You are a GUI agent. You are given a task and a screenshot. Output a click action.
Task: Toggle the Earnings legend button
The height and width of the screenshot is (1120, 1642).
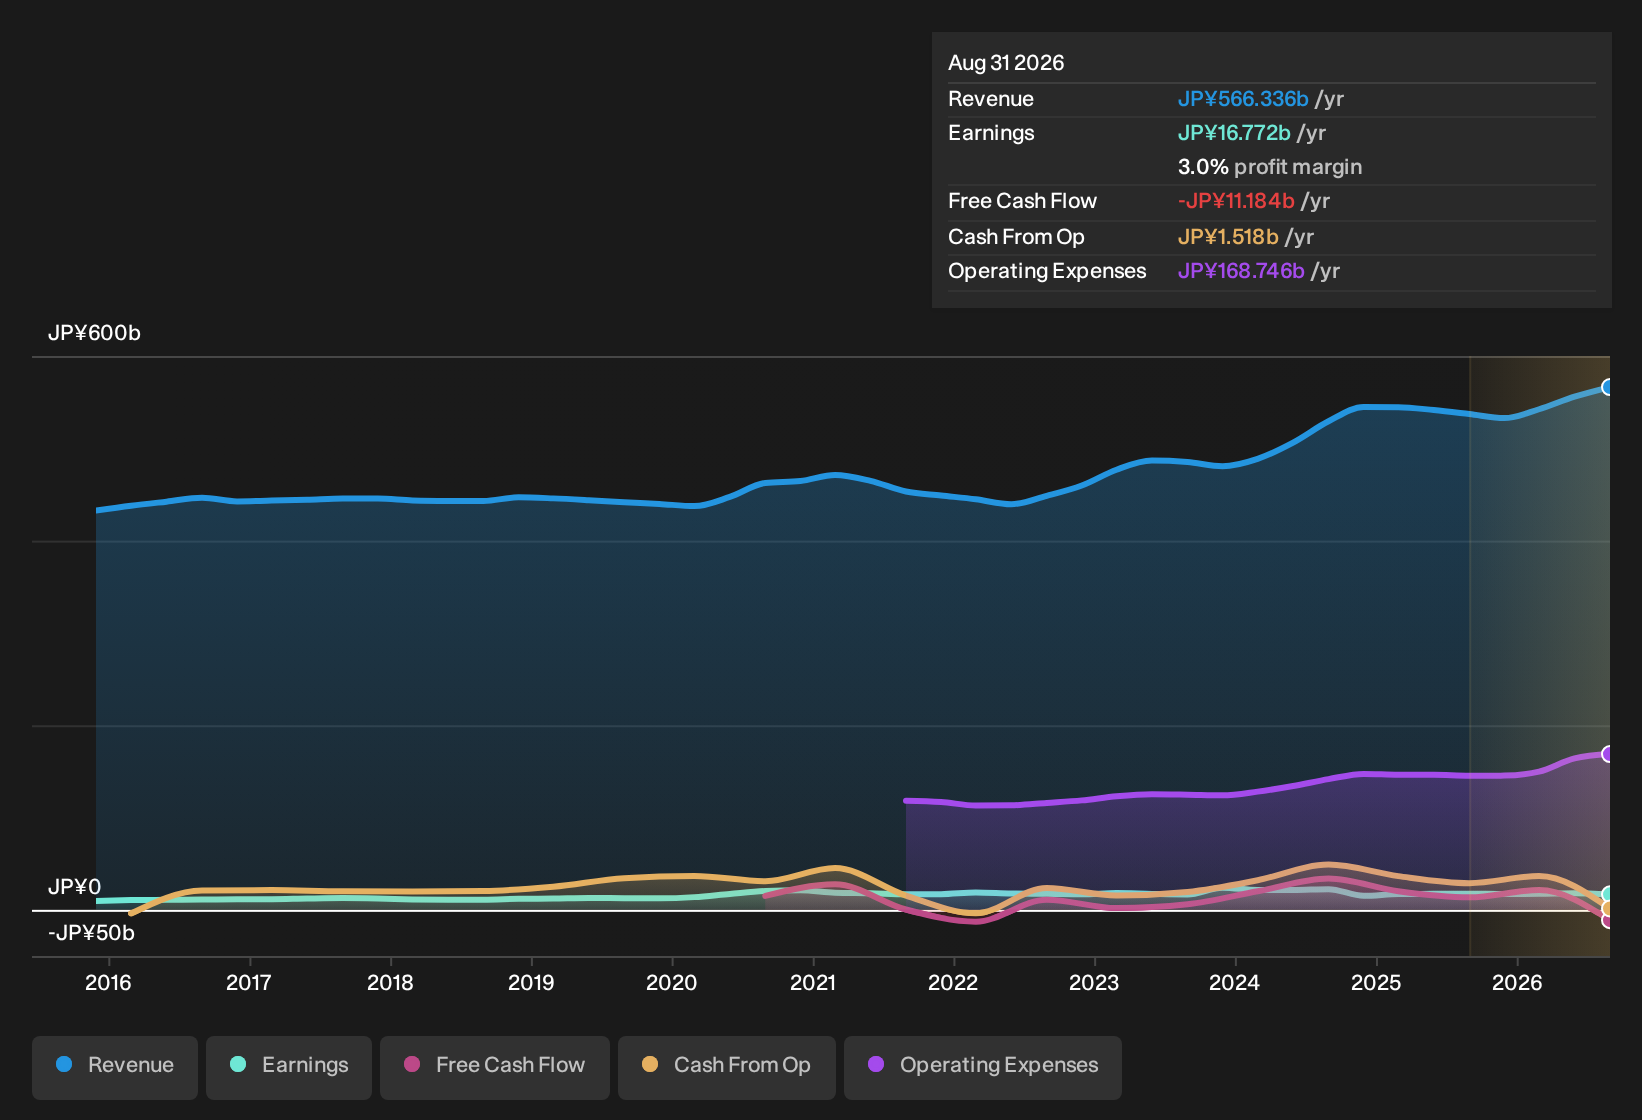click(289, 1066)
